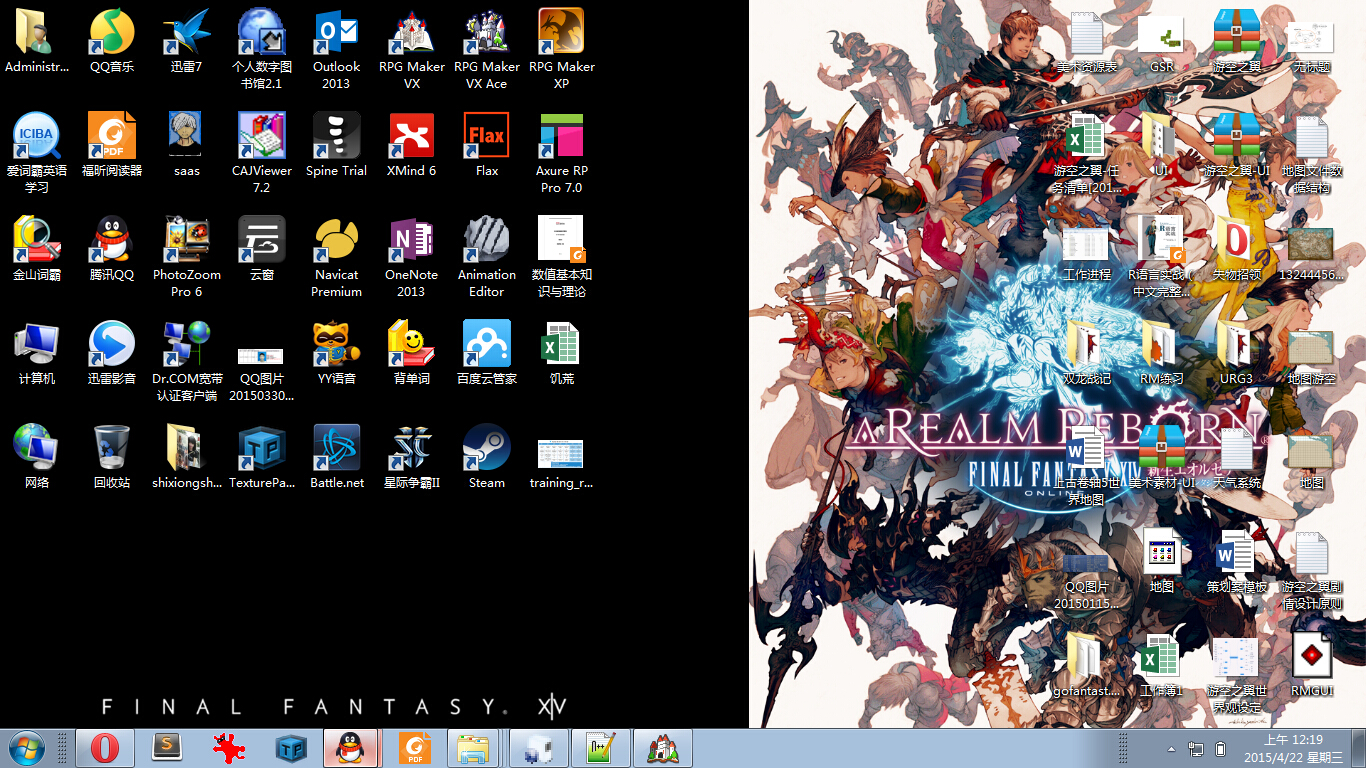This screenshot has width=1366, height=768.
Task: Click the YY语音 desktop shortcut
Action: 337,354
